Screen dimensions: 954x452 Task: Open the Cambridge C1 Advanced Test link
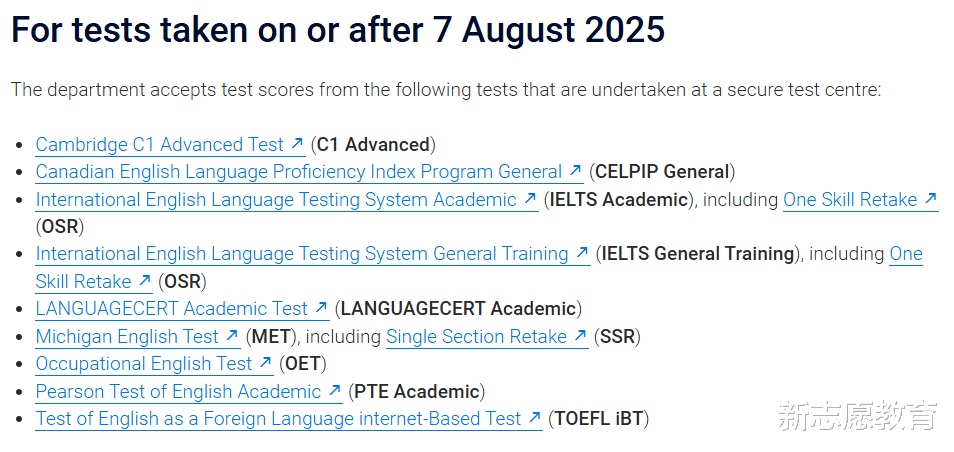point(160,145)
